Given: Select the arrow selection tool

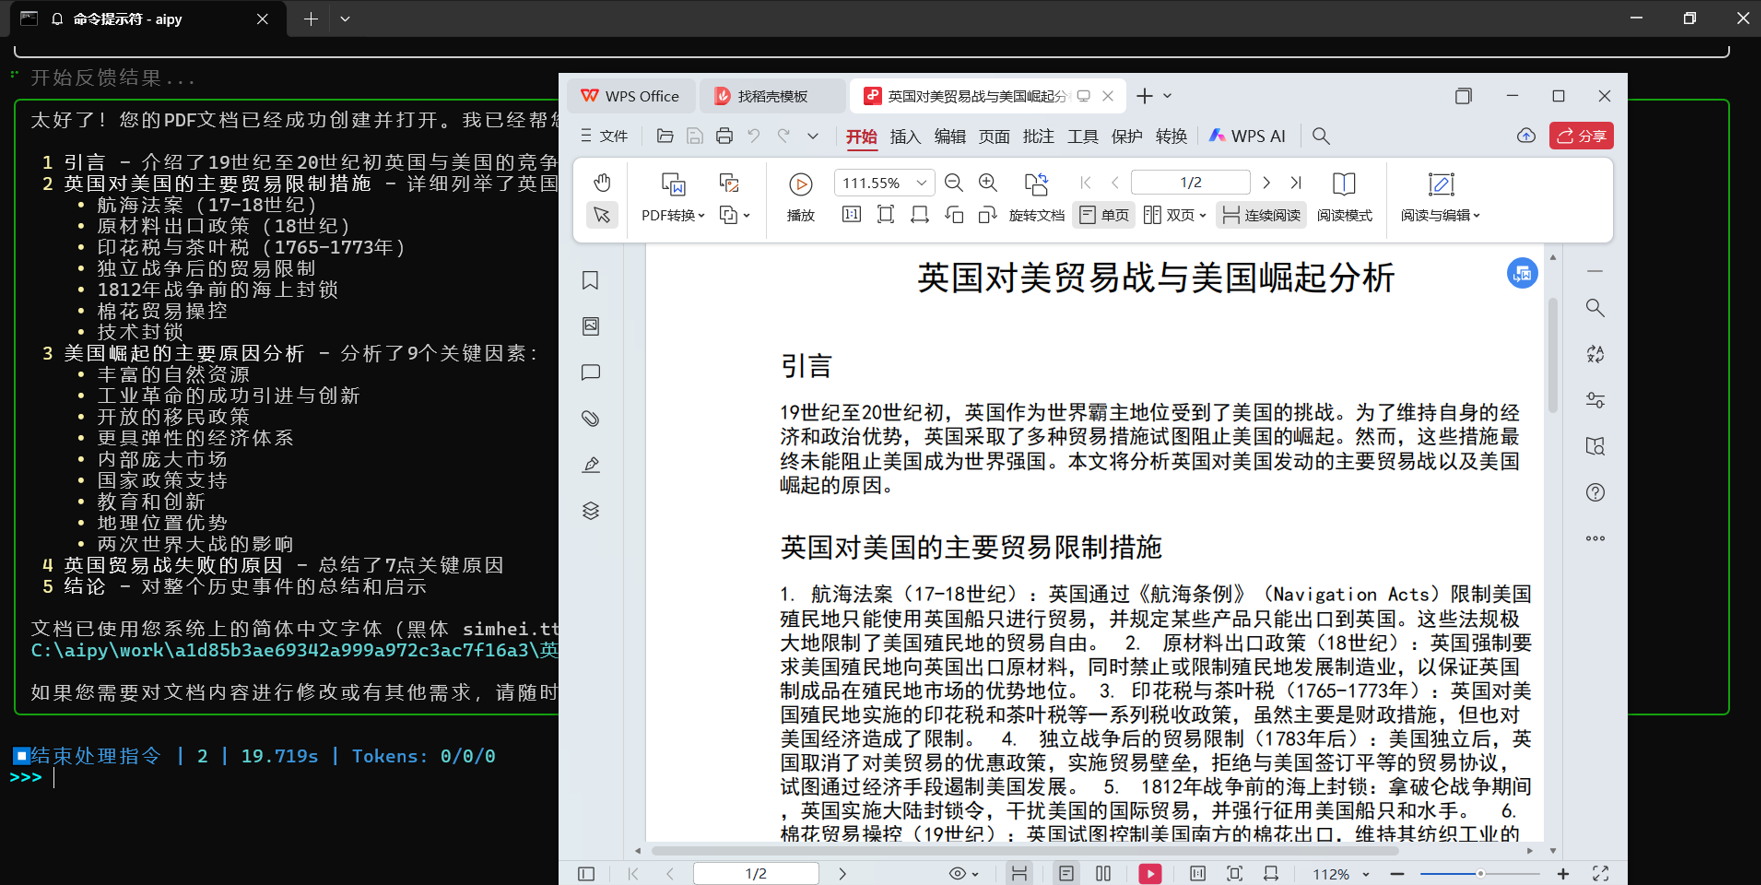Looking at the screenshot, I should point(602,215).
